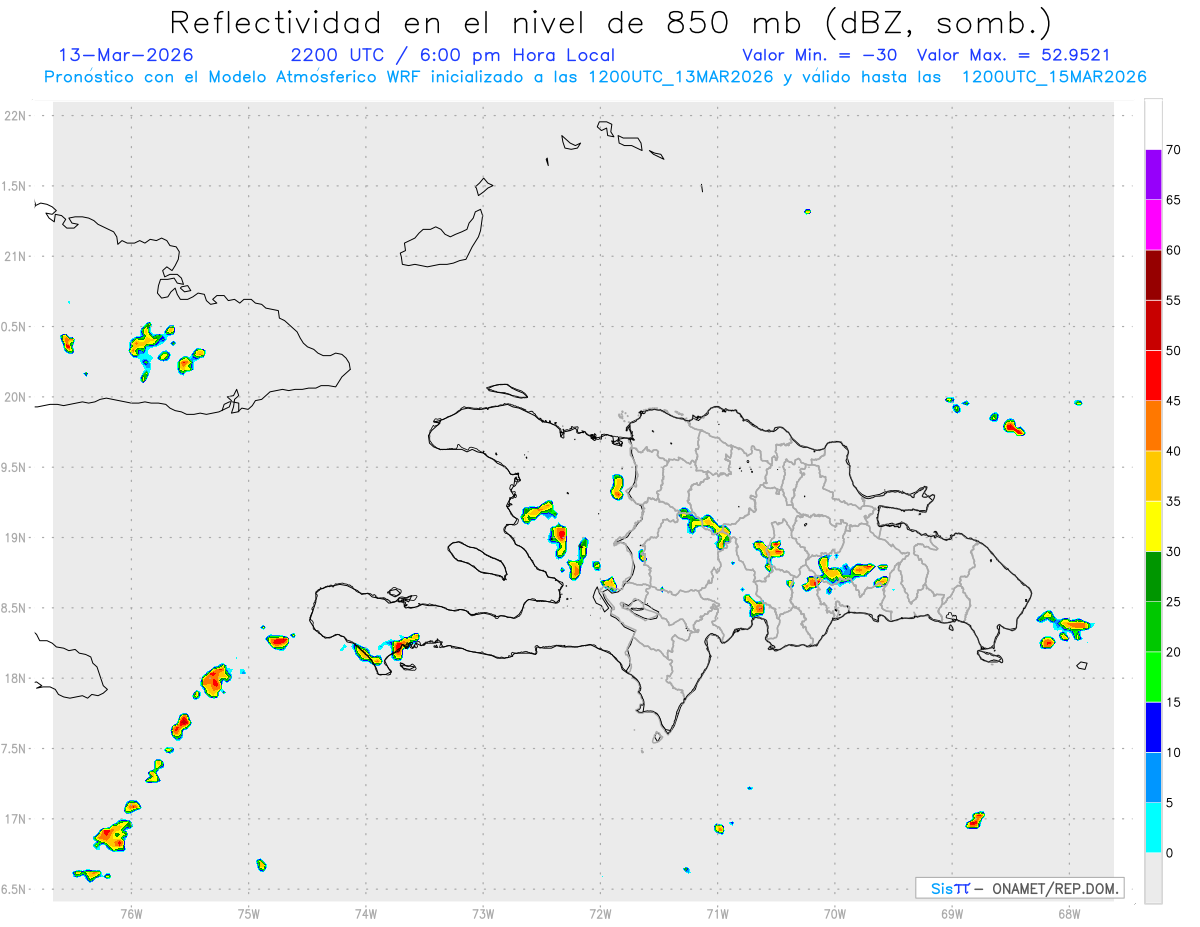The width and height of the screenshot is (1200, 927).
Task: Click the colorbar label '35'
Action: coord(1173,501)
